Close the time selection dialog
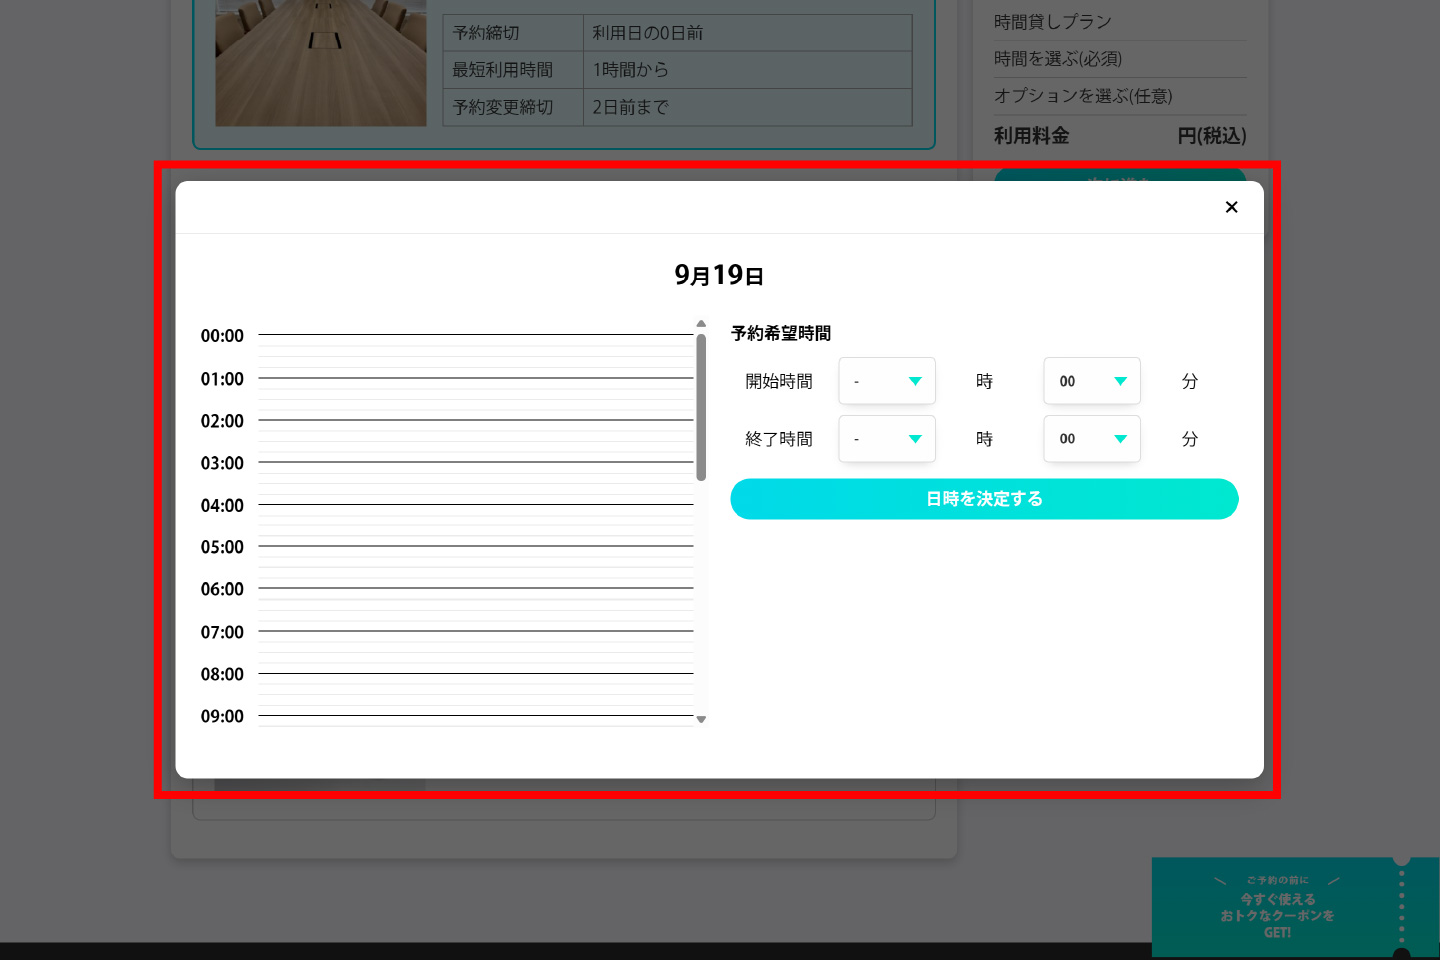1440x960 pixels. [x=1231, y=207]
